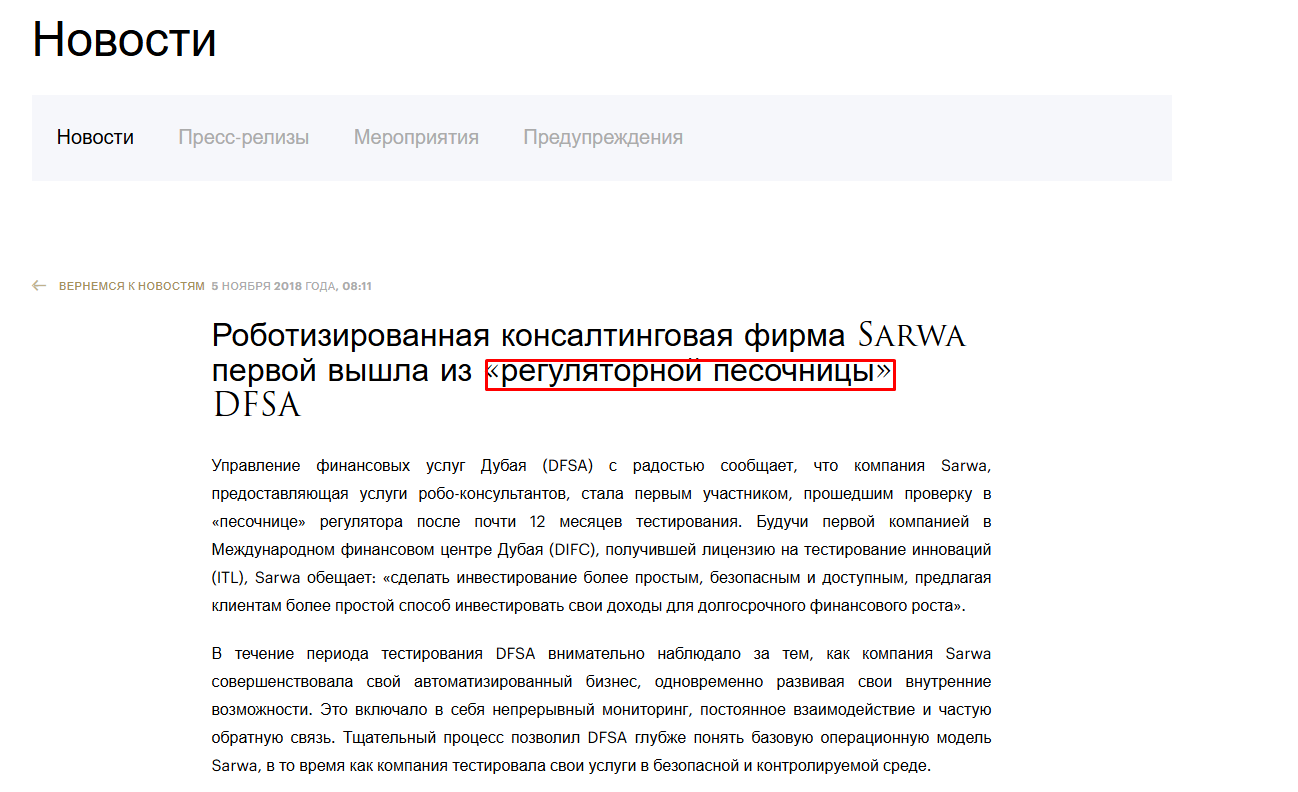The height and width of the screenshot is (792, 1298).
Task: Go to the "Предупреждения" tab
Action: 603,137
